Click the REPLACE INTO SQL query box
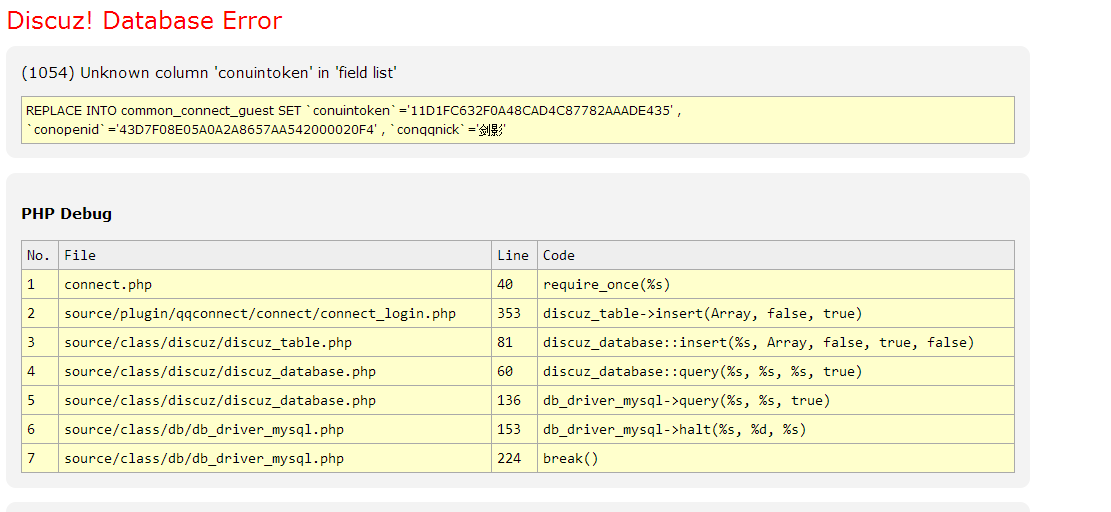 (517, 120)
